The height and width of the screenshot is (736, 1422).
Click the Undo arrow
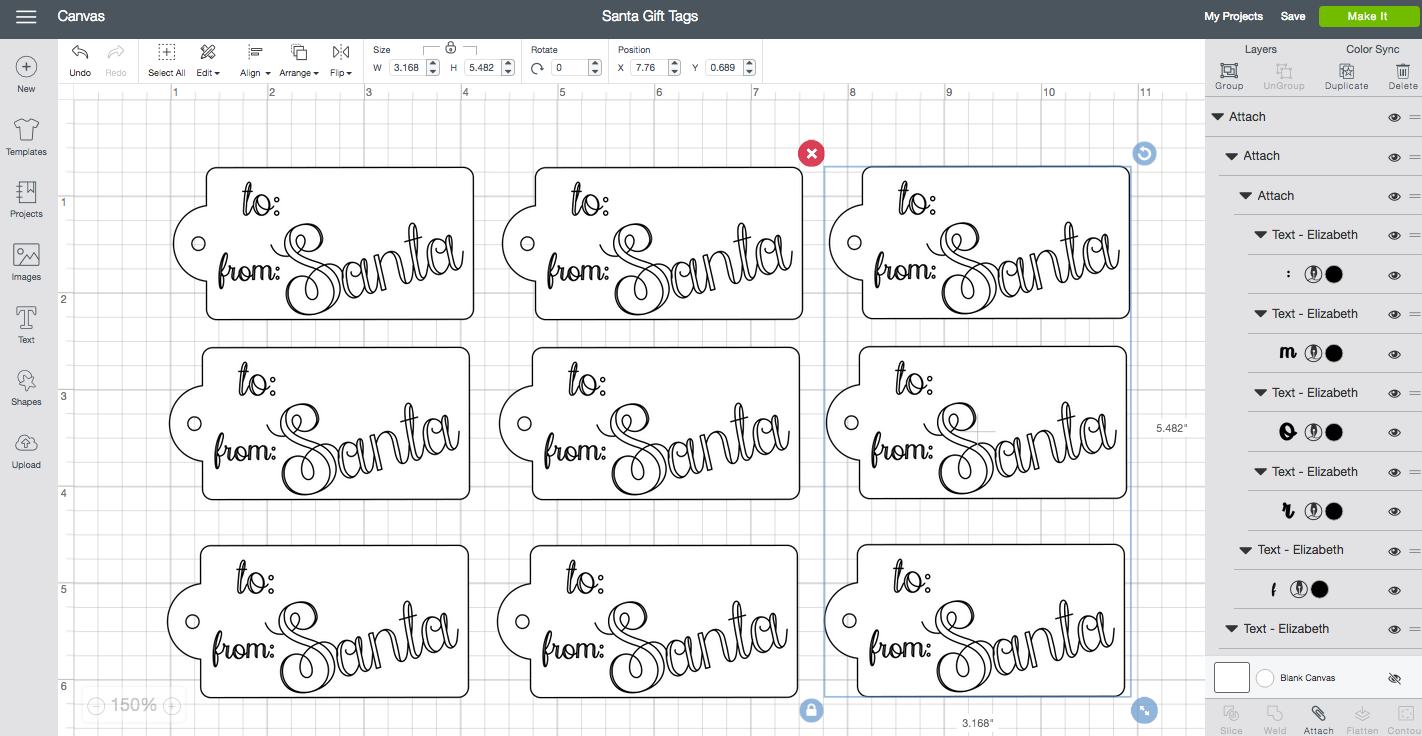coord(80,53)
